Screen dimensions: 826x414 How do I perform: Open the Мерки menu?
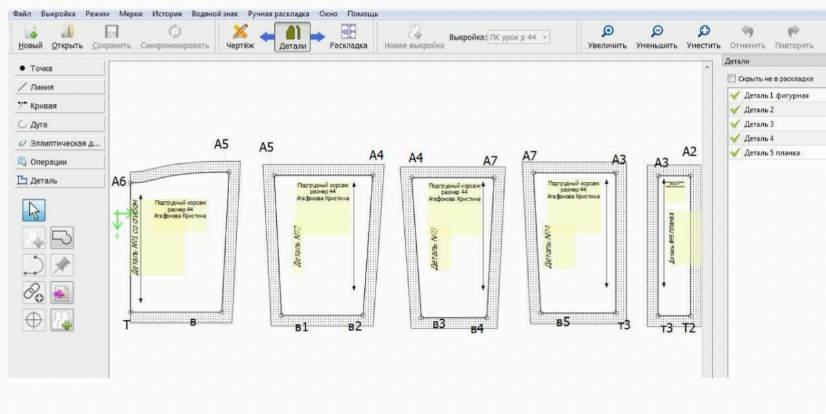pos(130,12)
